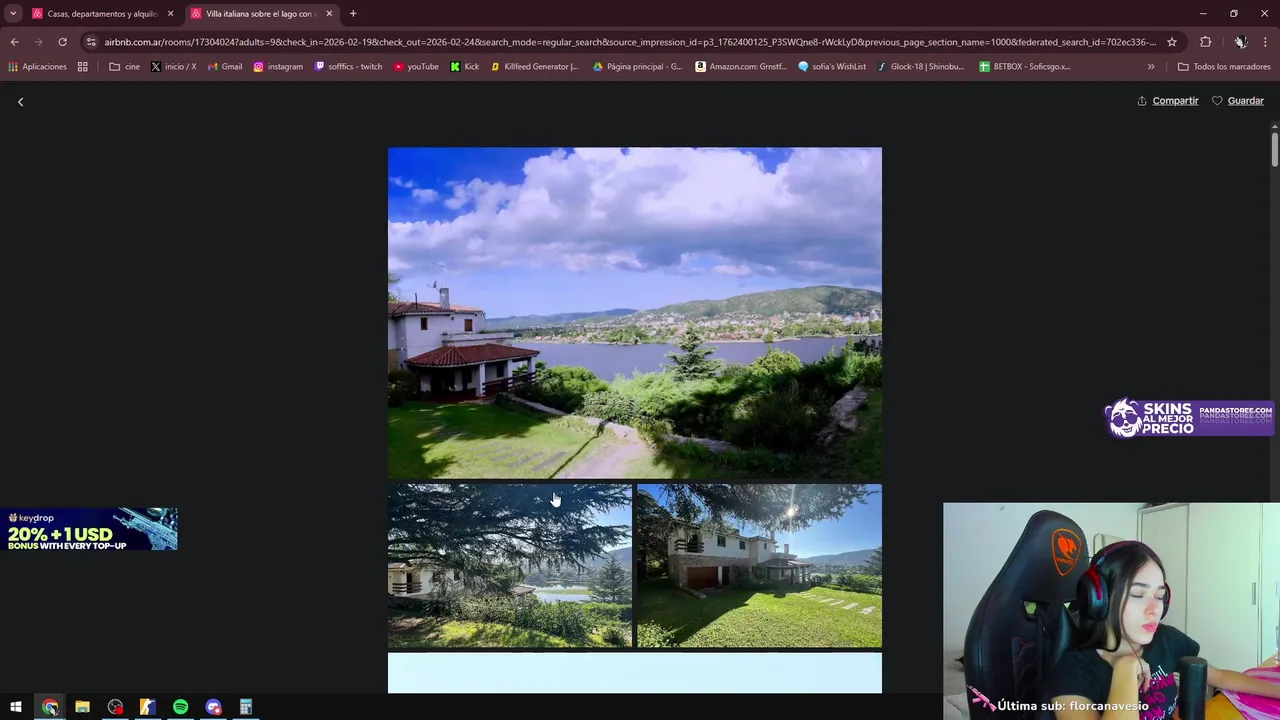Open the Glock-18 Shinobu bookmark

point(921,67)
